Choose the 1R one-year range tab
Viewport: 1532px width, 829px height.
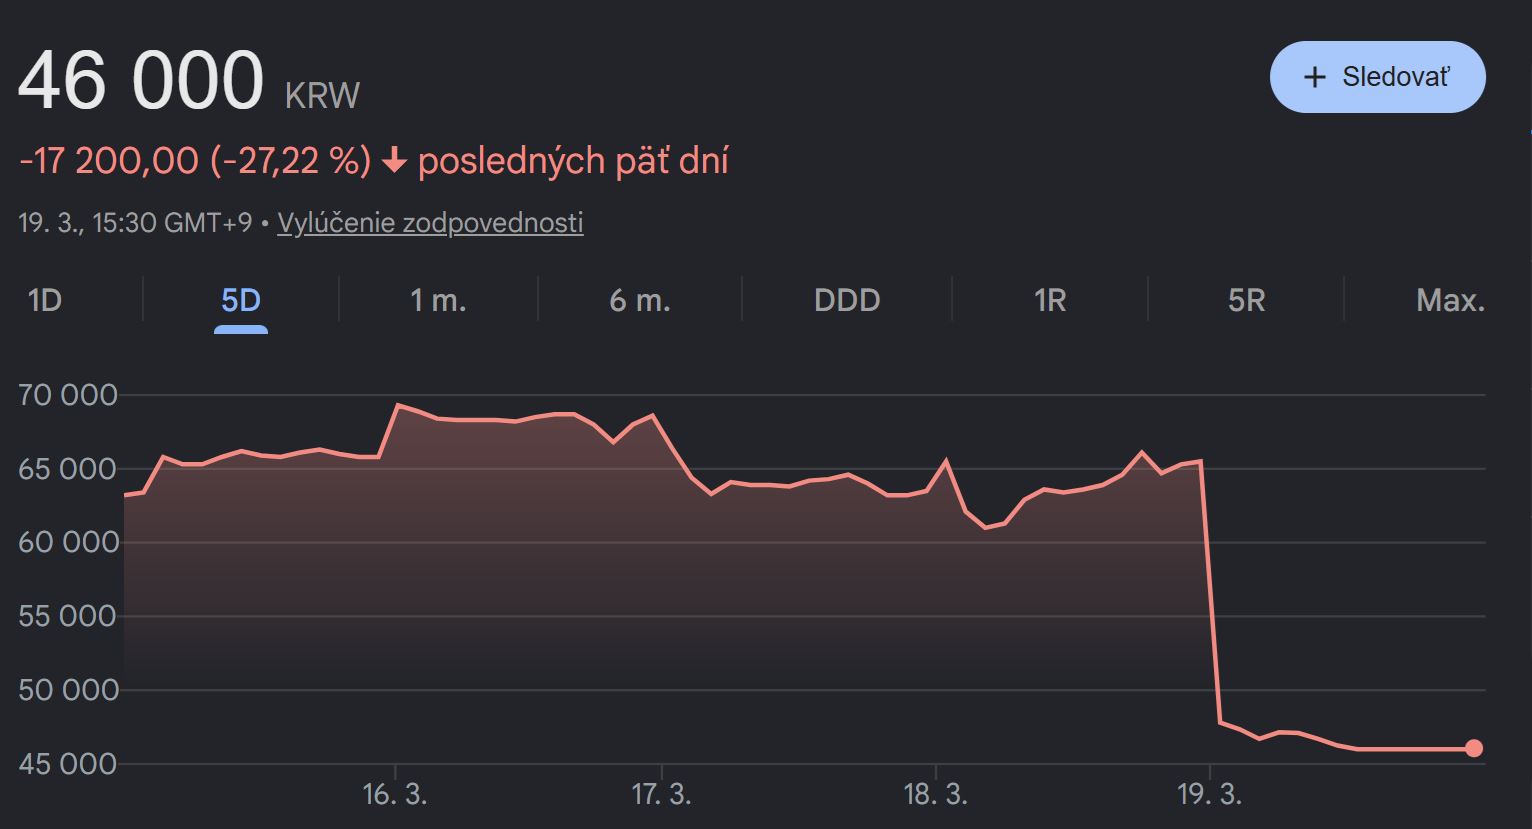tap(1050, 300)
